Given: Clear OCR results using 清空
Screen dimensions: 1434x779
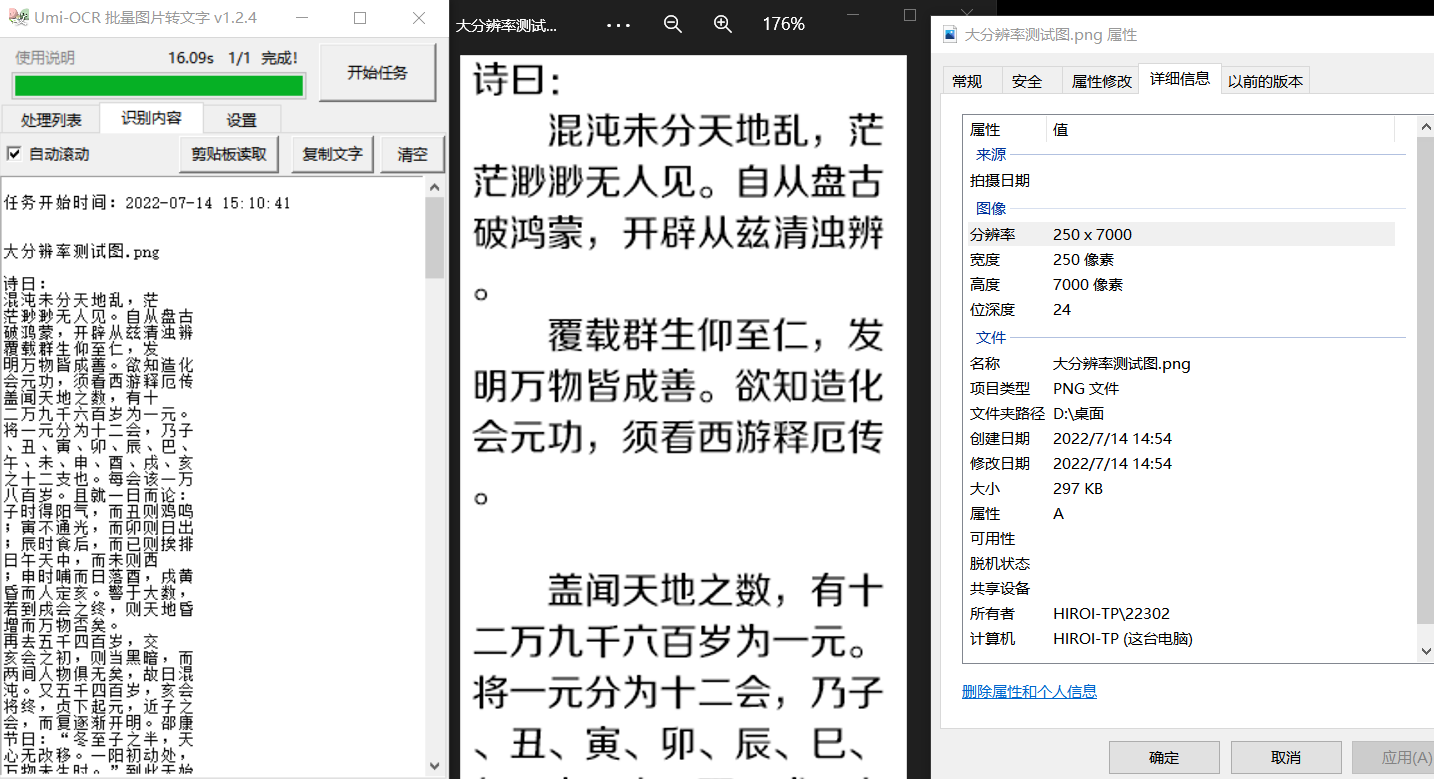Looking at the screenshot, I should click(411, 154).
